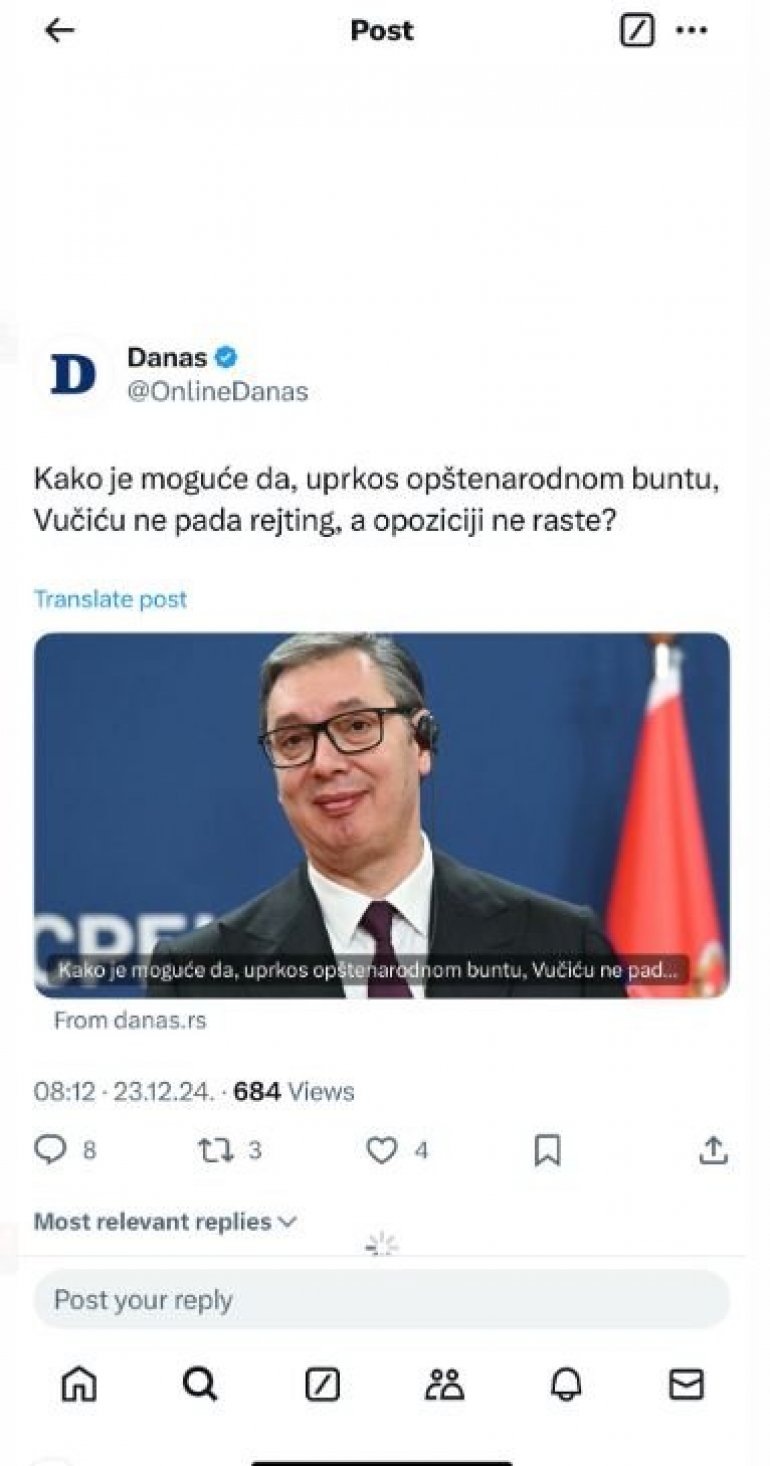Open the danas.rs article preview image
770x1466 pixels.
[x=381, y=814]
